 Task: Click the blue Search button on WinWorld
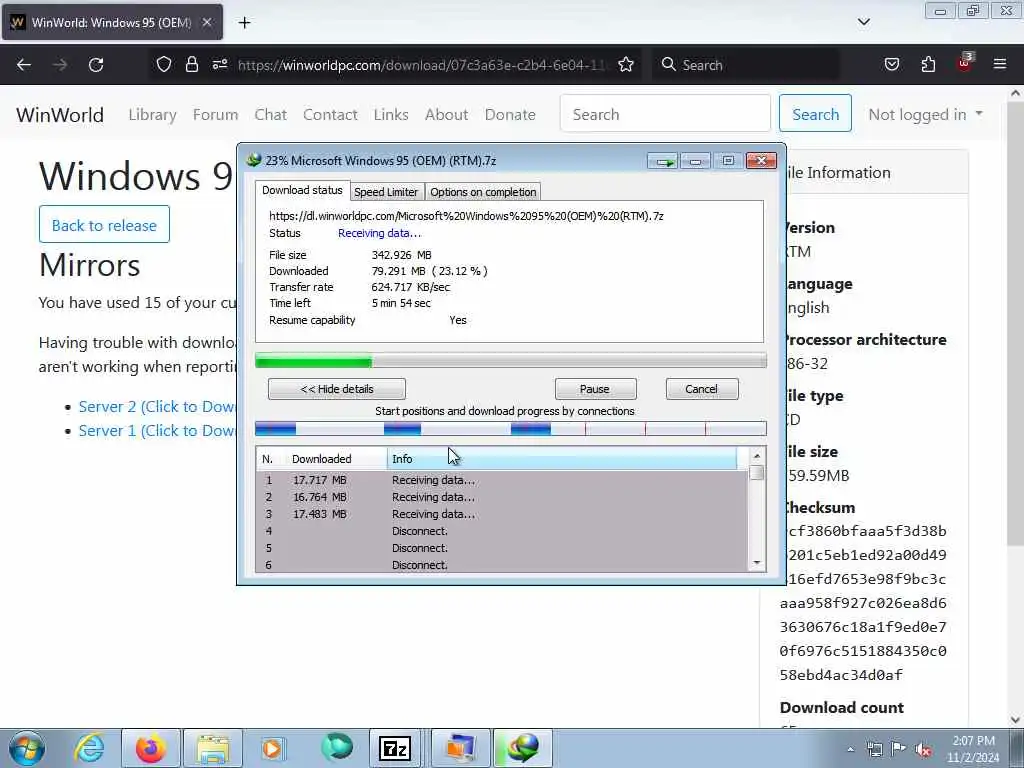coord(815,114)
